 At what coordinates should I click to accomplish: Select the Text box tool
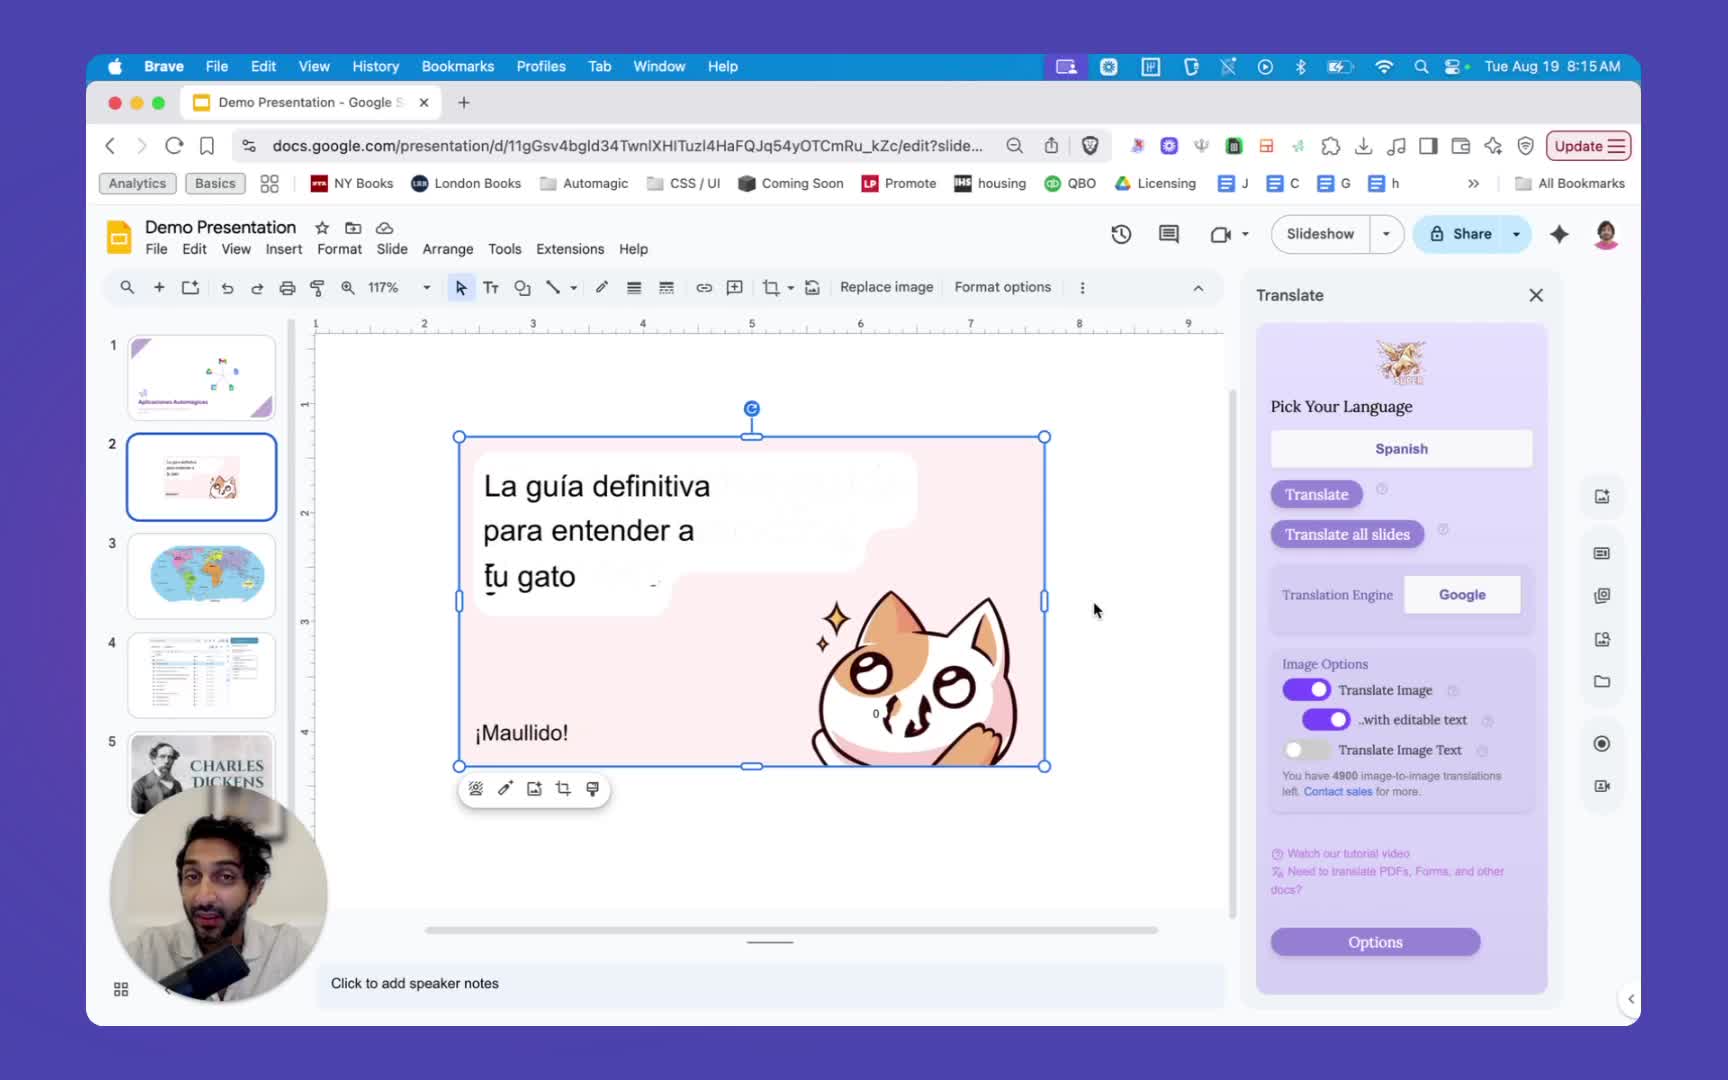(491, 288)
